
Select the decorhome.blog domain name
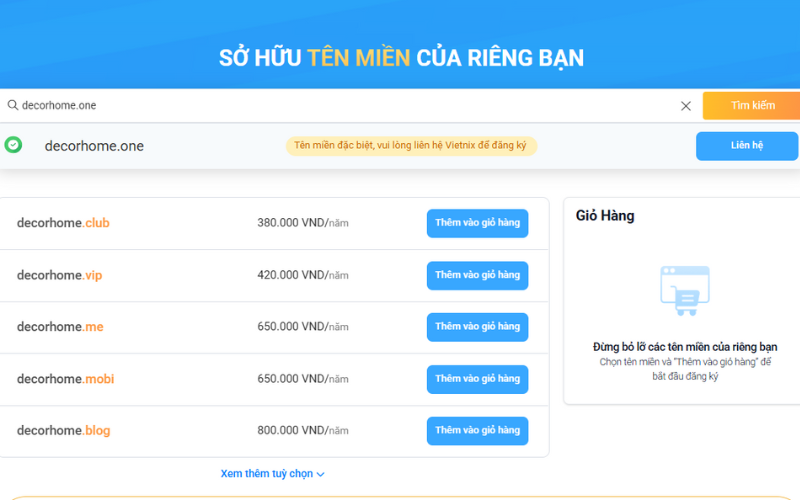[x=63, y=431]
